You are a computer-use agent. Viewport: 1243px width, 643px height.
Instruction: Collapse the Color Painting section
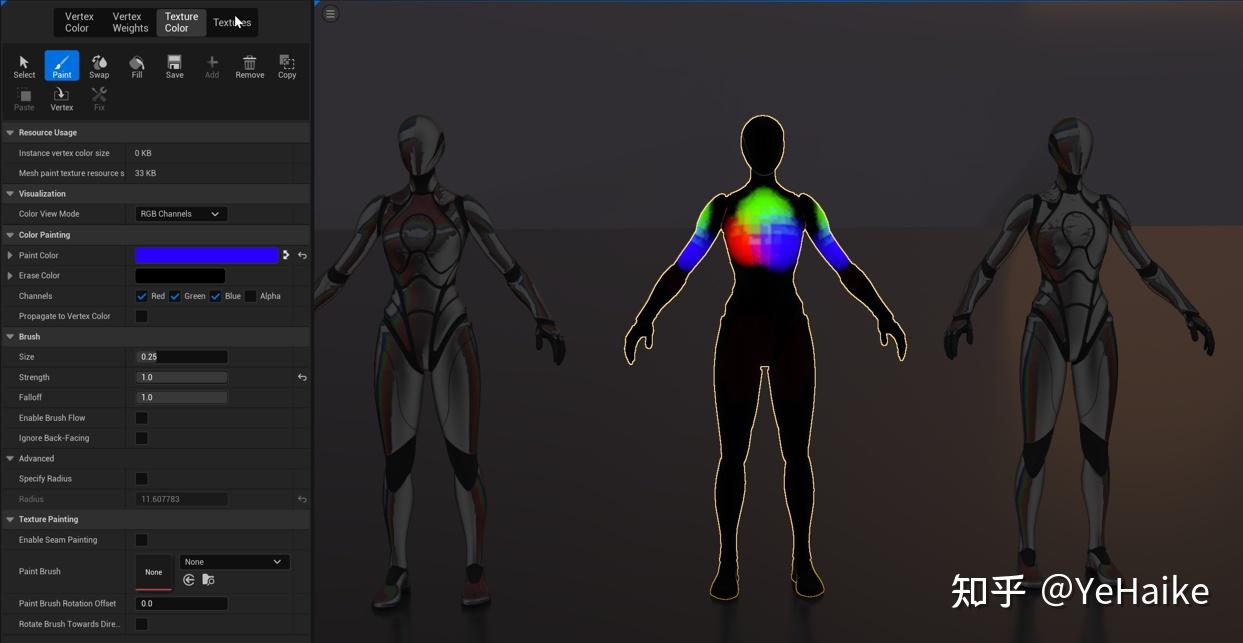tap(10, 235)
